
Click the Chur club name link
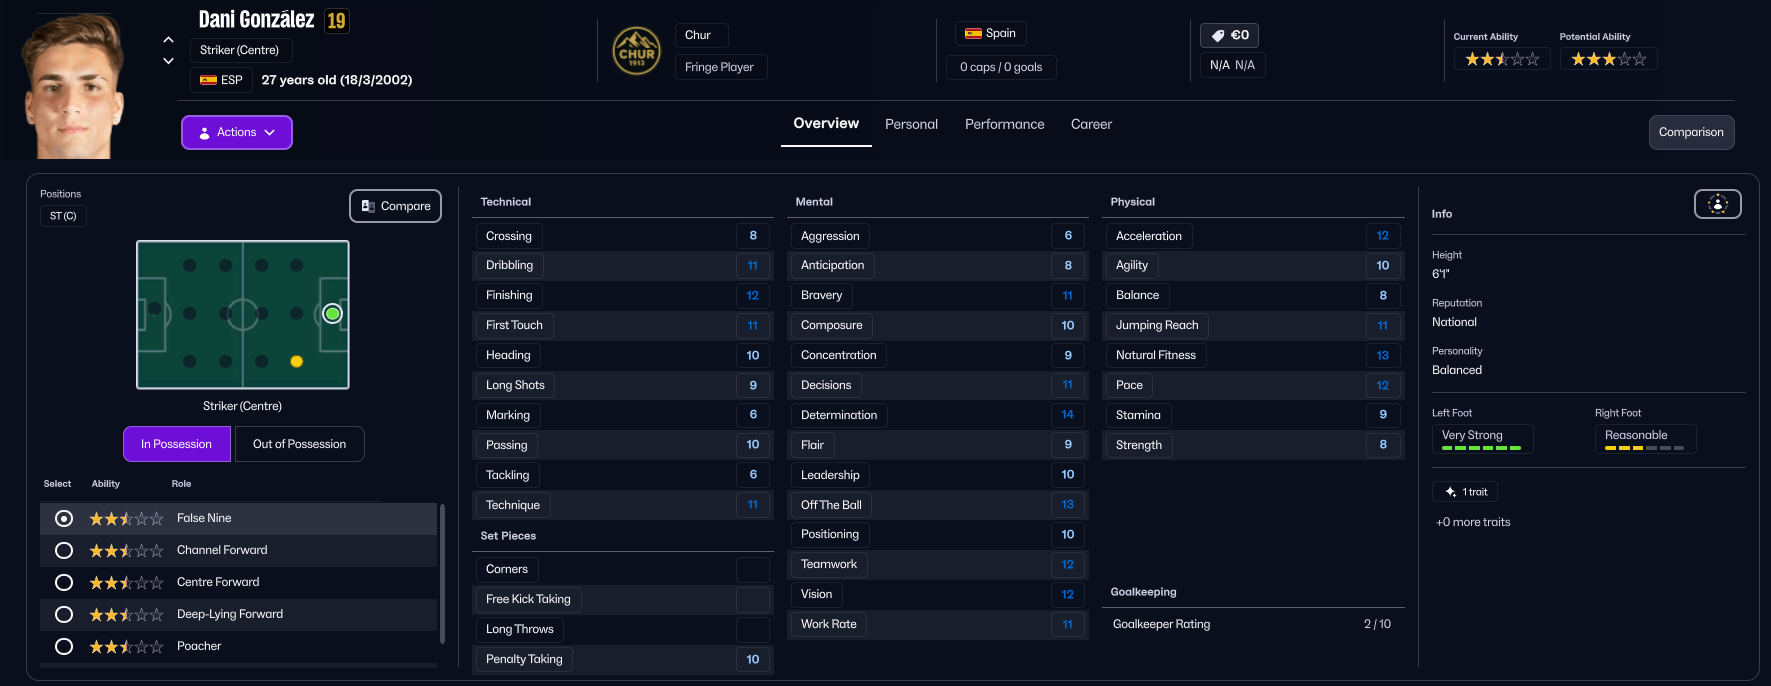point(702,35)
